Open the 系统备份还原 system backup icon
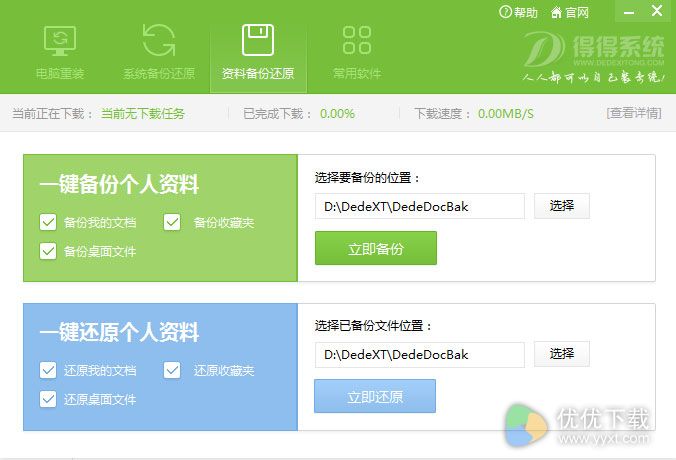 point(159,40)
